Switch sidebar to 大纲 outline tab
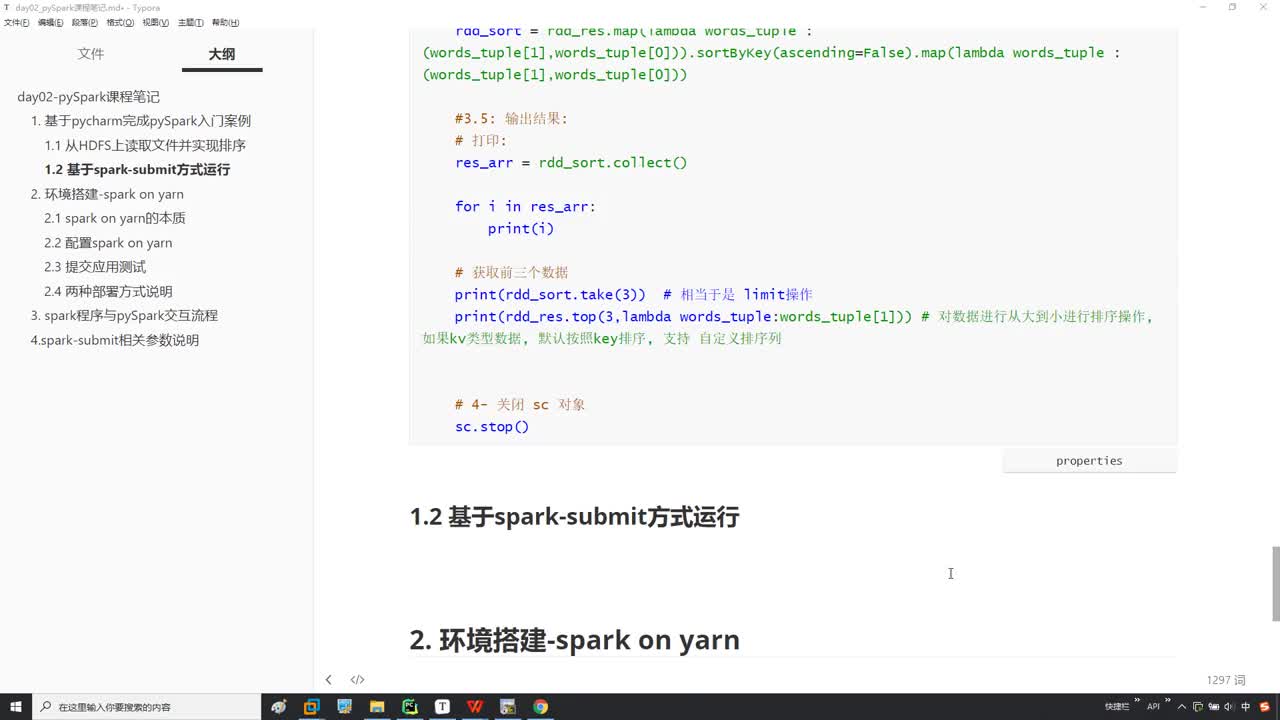Image resolution: width=1280 pixels, height=720 pixels. click(222, 54)
